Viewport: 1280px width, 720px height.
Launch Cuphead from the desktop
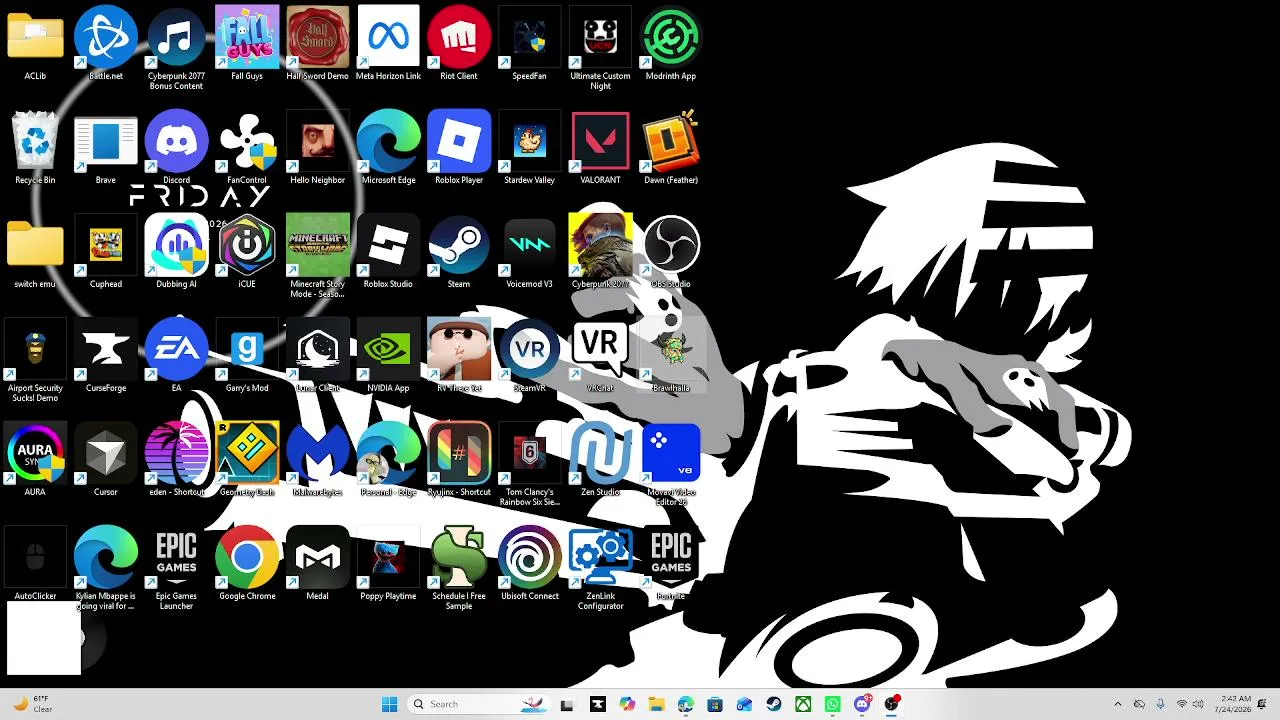(x=106, y=252)
